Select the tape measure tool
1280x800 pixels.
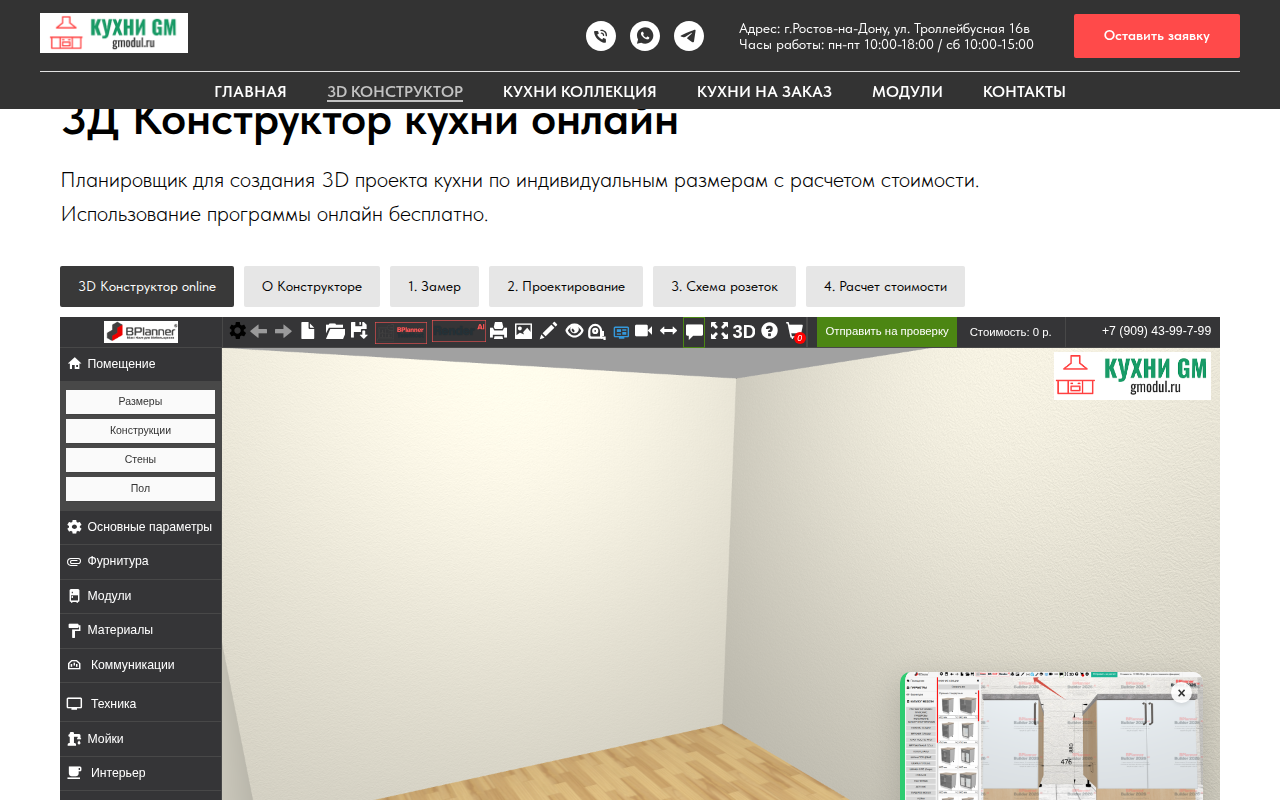(x=597, y=331)
